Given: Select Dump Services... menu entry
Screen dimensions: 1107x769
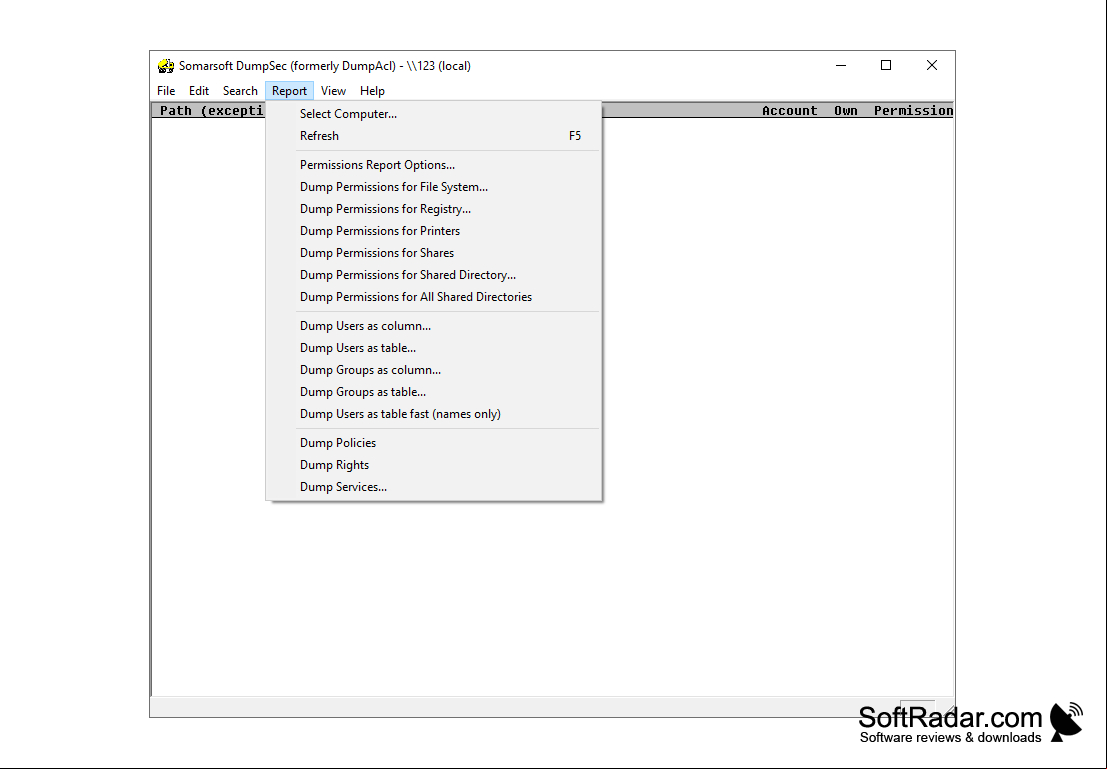Looking at the screenshot, I should click(x=433, y=487).
